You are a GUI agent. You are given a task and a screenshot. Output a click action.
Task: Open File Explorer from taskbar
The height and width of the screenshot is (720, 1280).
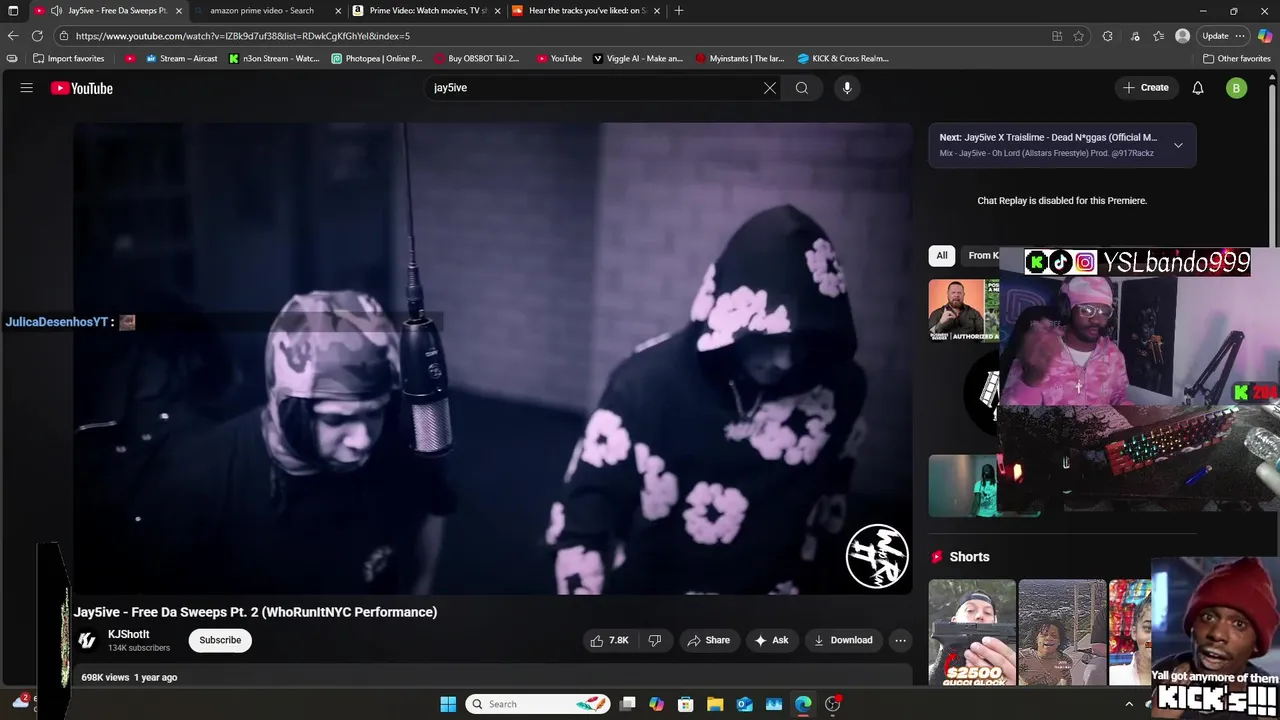(715, 704)
